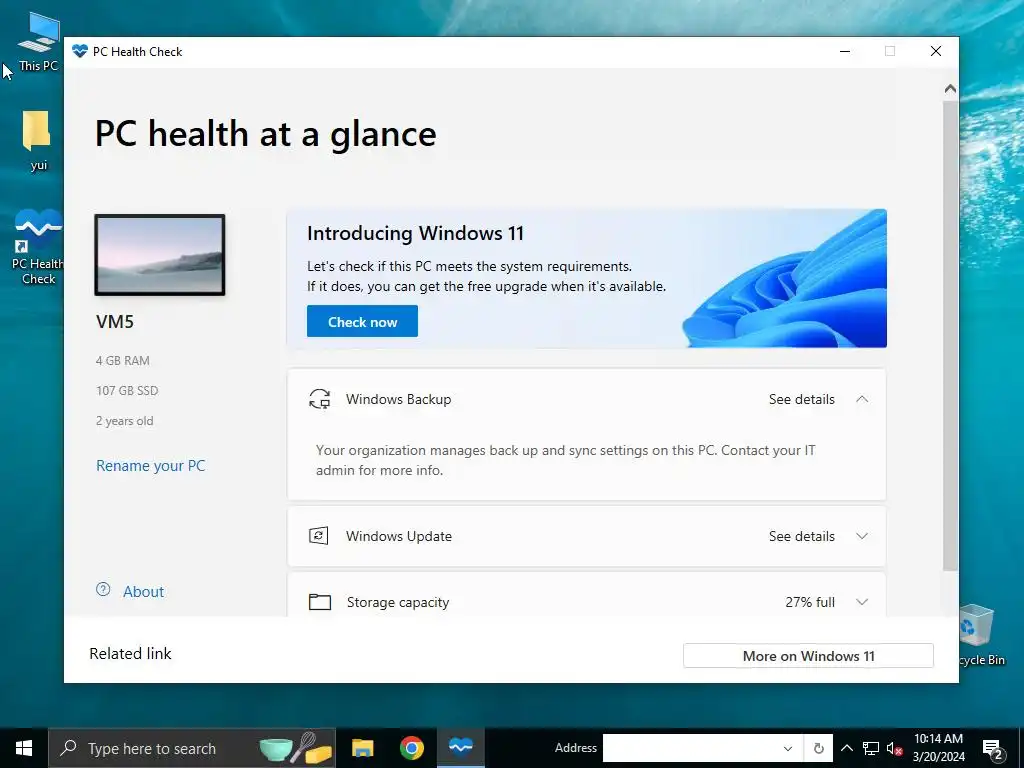Click the Windows Update refresh icon
Image resolution: width=1024 pixels, height=768 pixels.
(x=319, y=536)
